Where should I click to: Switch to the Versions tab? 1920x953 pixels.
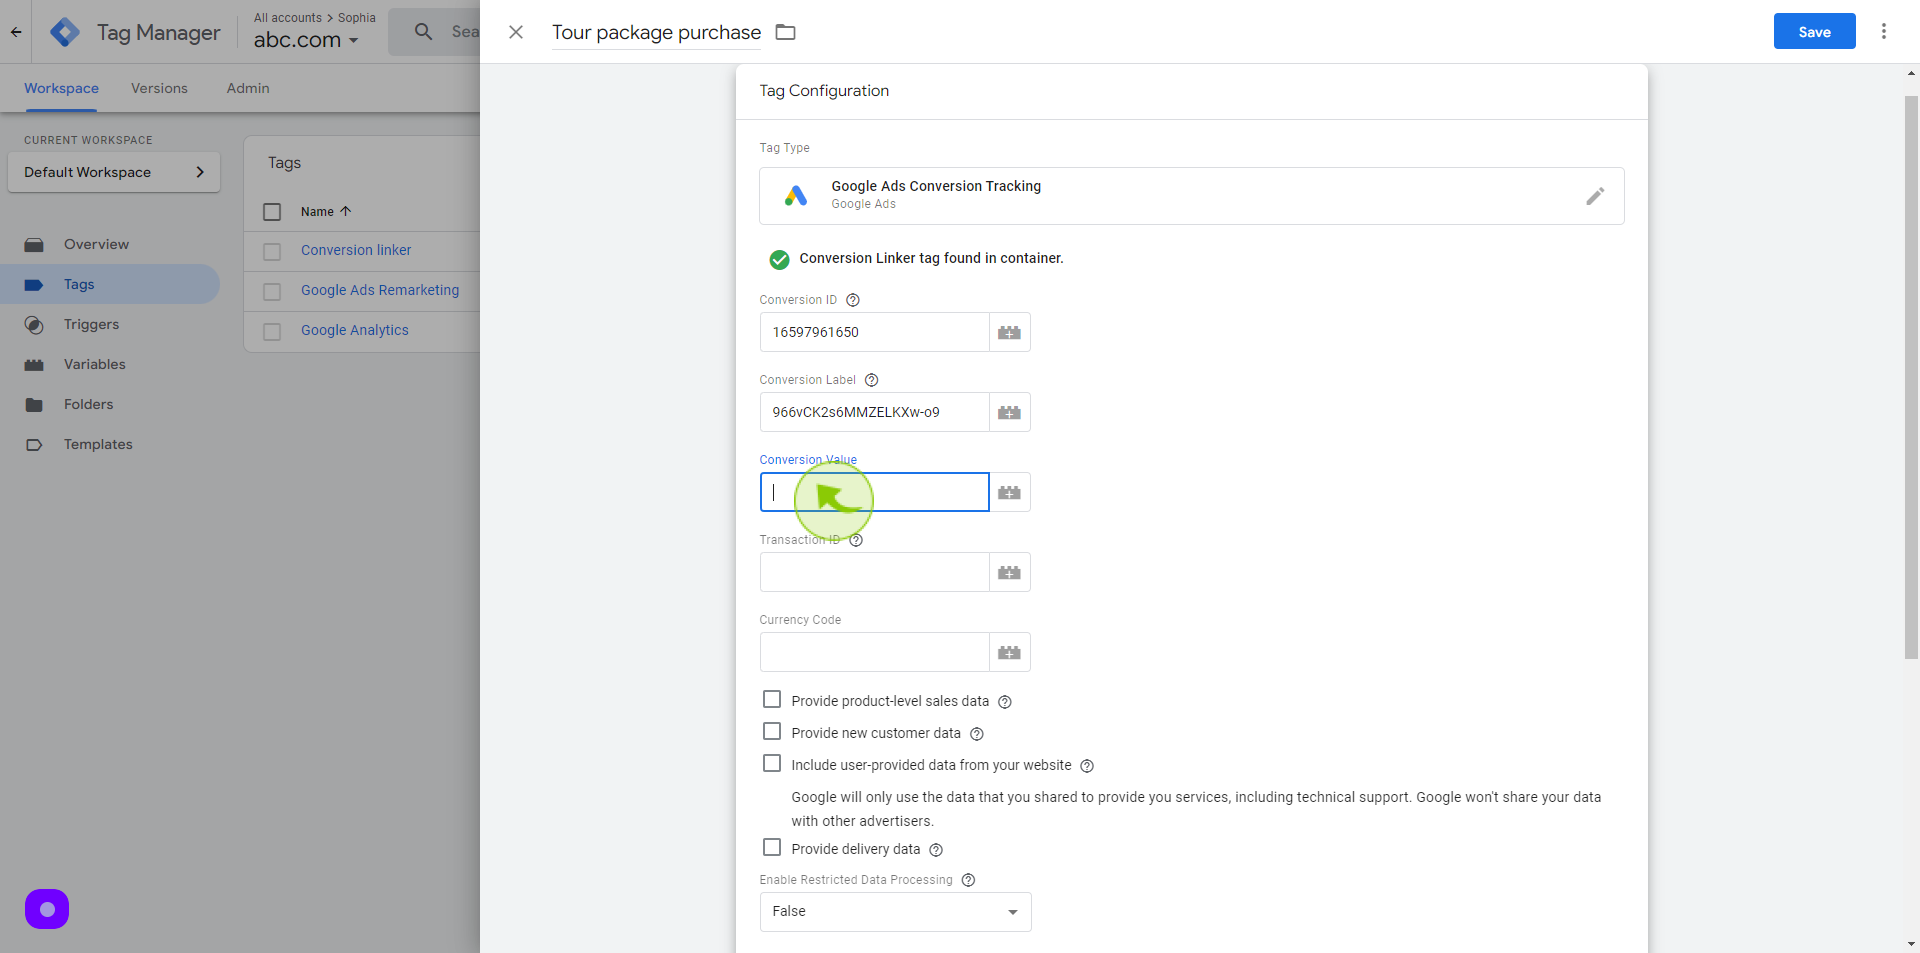[x=159, y=88]
